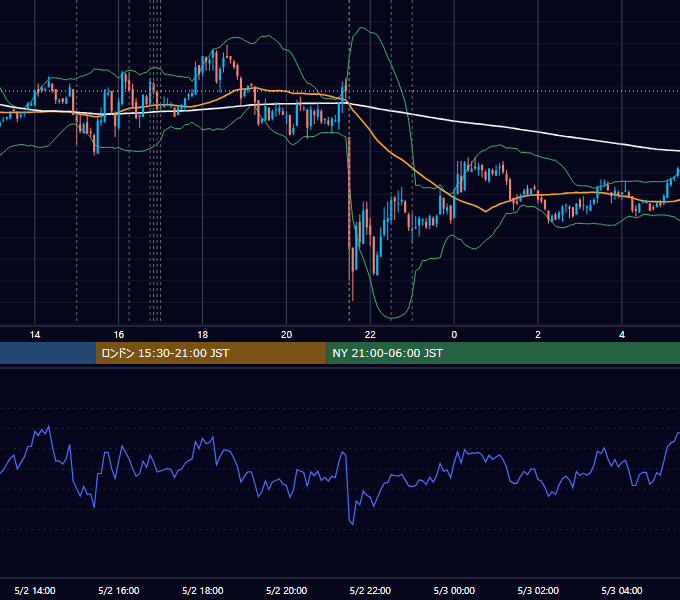The width and height of the screenshot is (680, 600).
Task: Click the 2 hour axis label
Action: pos(538,335)
